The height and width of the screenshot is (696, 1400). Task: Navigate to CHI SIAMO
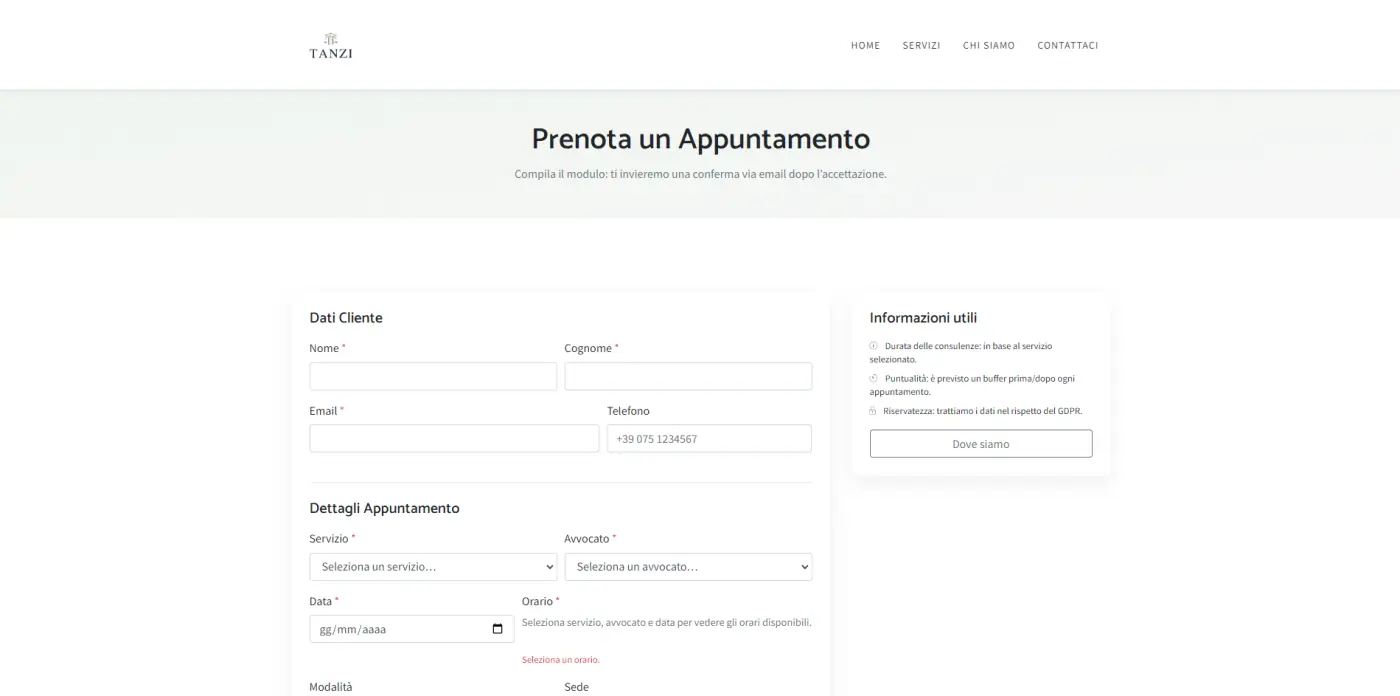click(x=988, y=45)
